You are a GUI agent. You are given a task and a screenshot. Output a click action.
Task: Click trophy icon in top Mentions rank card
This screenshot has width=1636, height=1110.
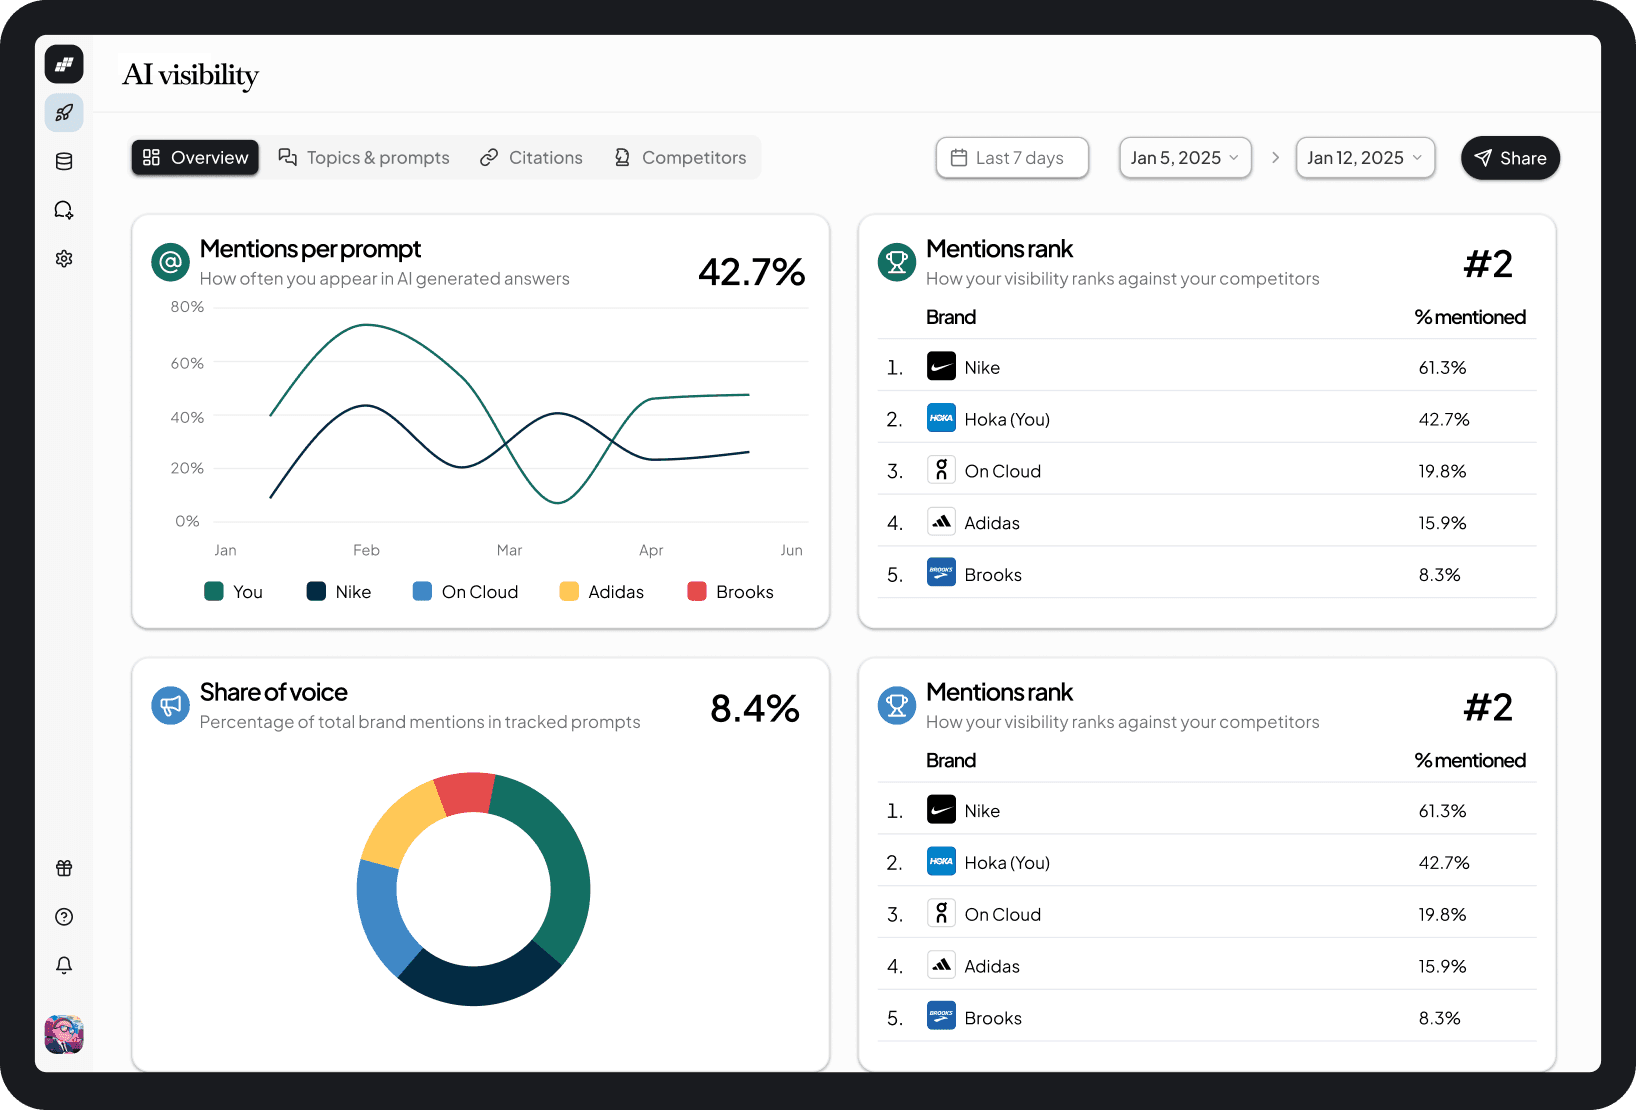897,262
